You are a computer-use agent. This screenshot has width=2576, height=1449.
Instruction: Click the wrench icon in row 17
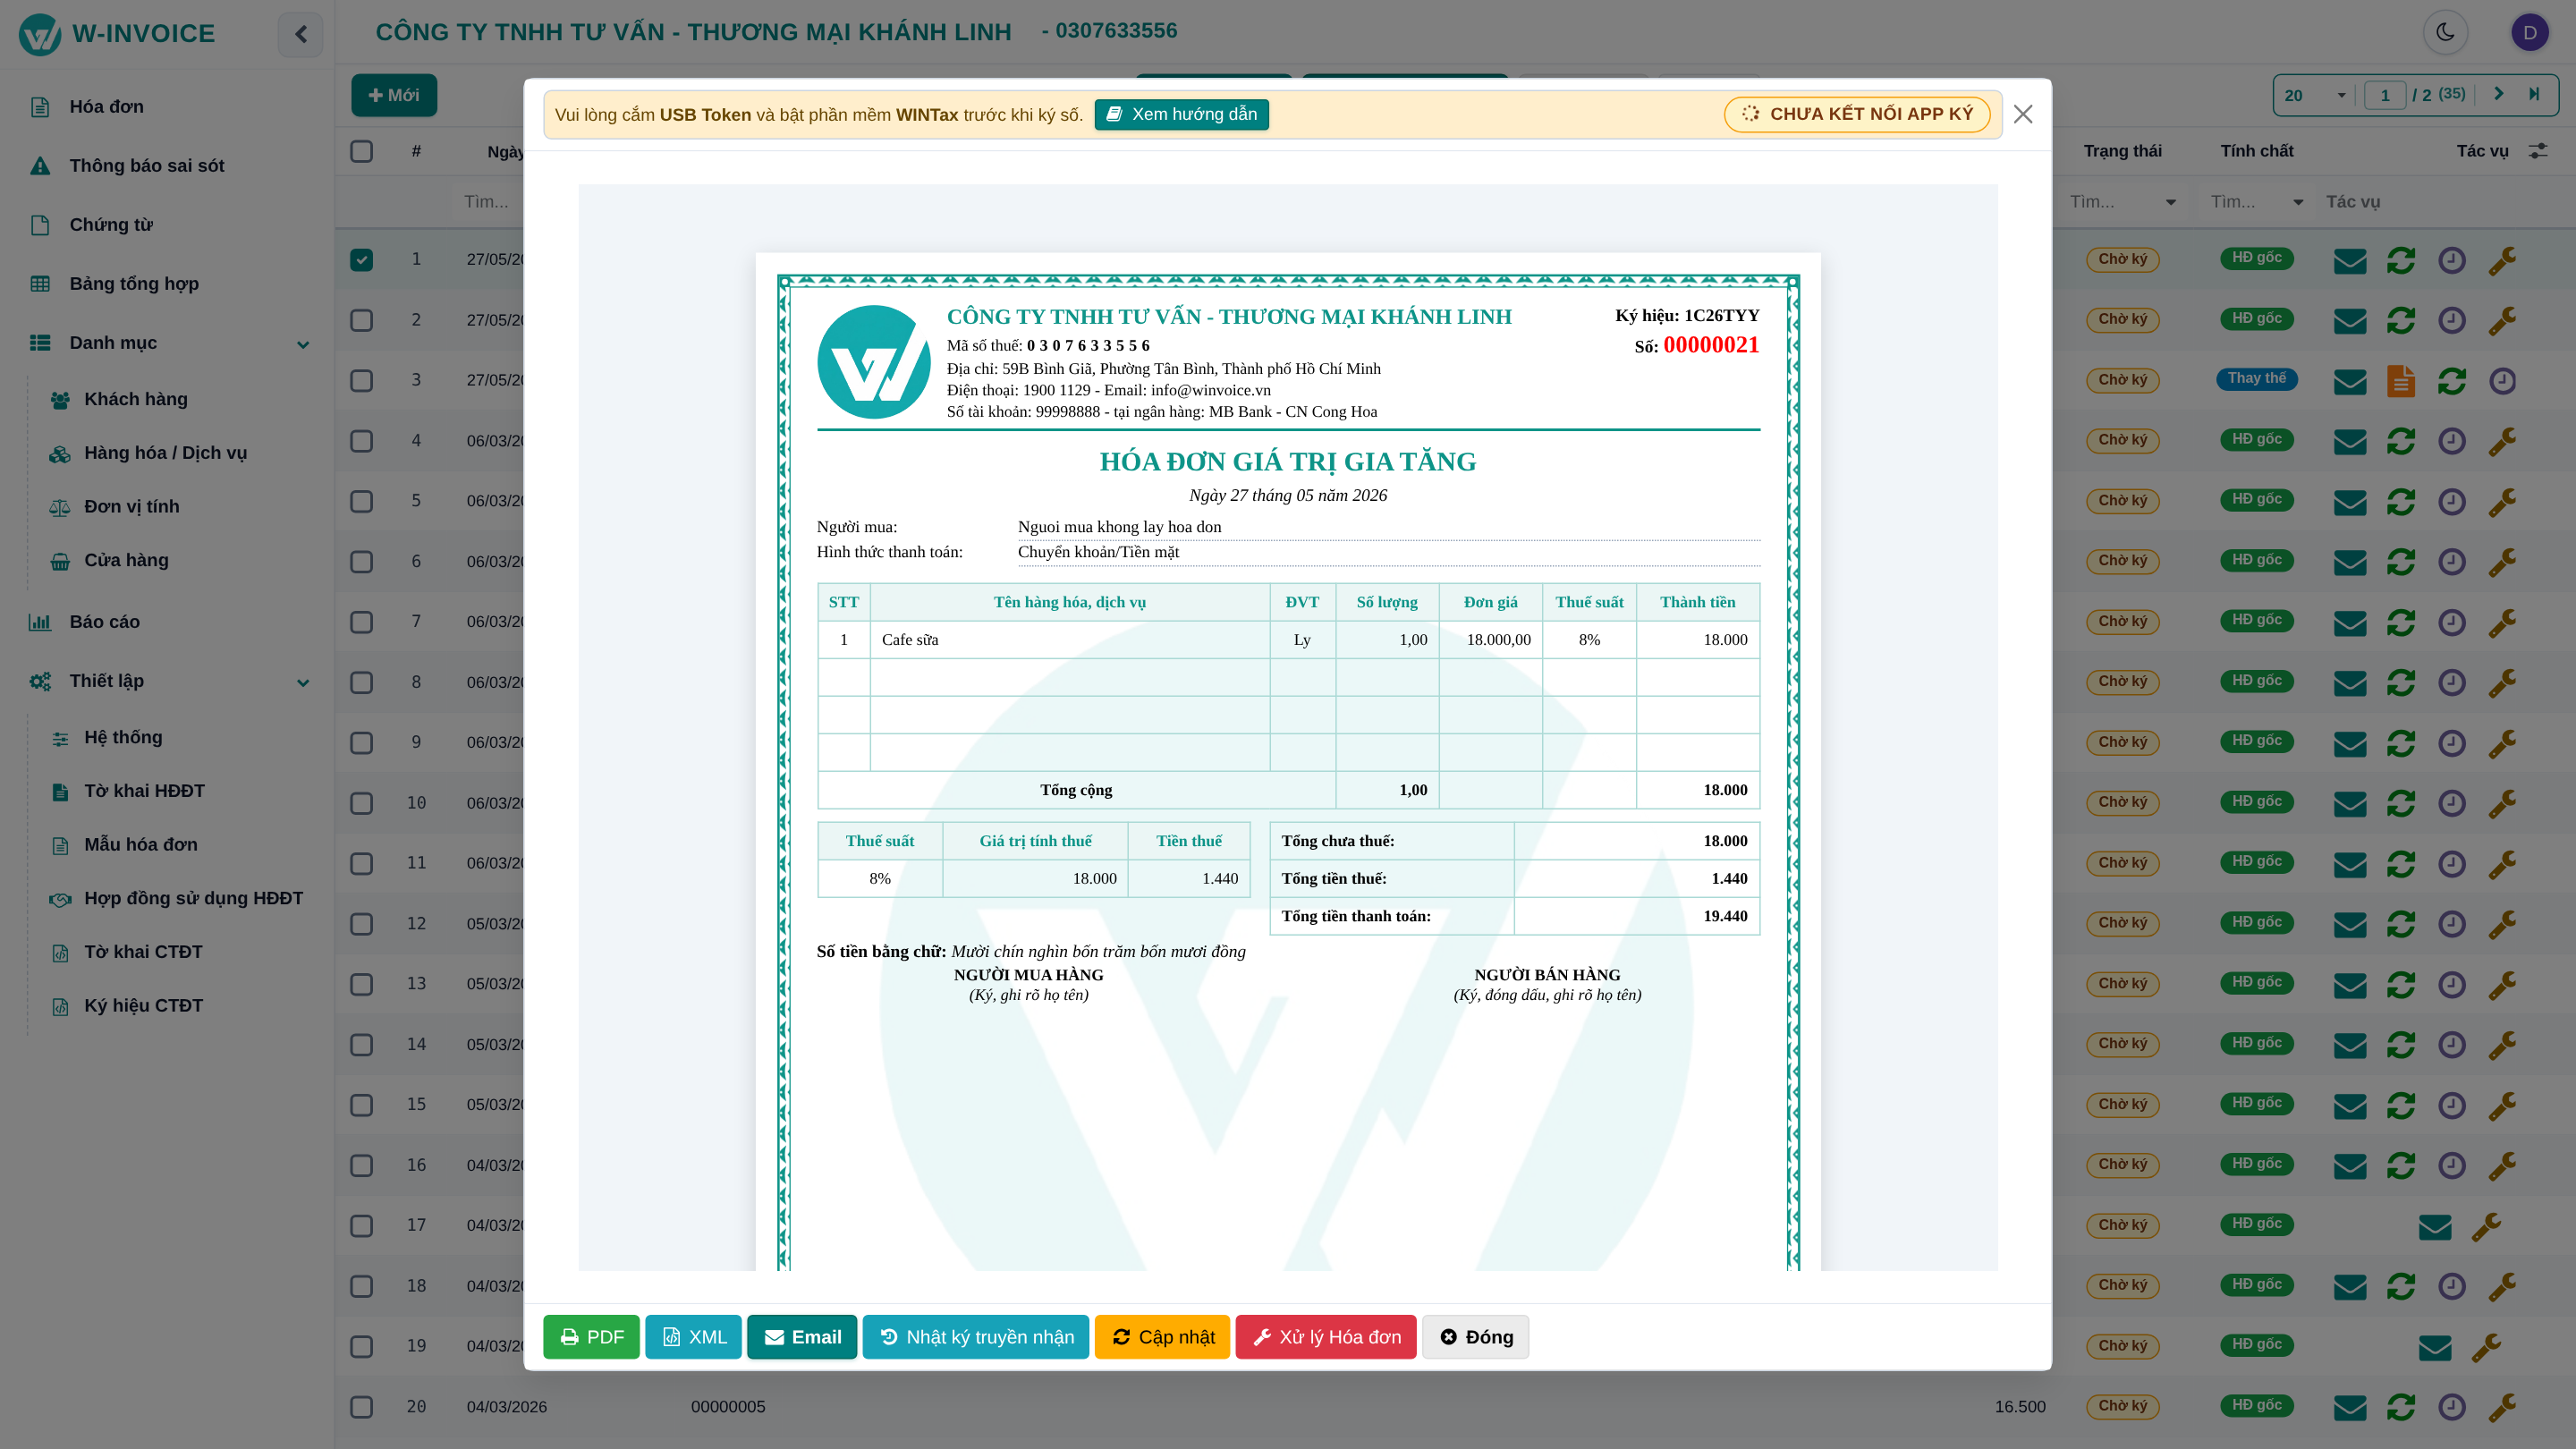click(2486, 1226)
